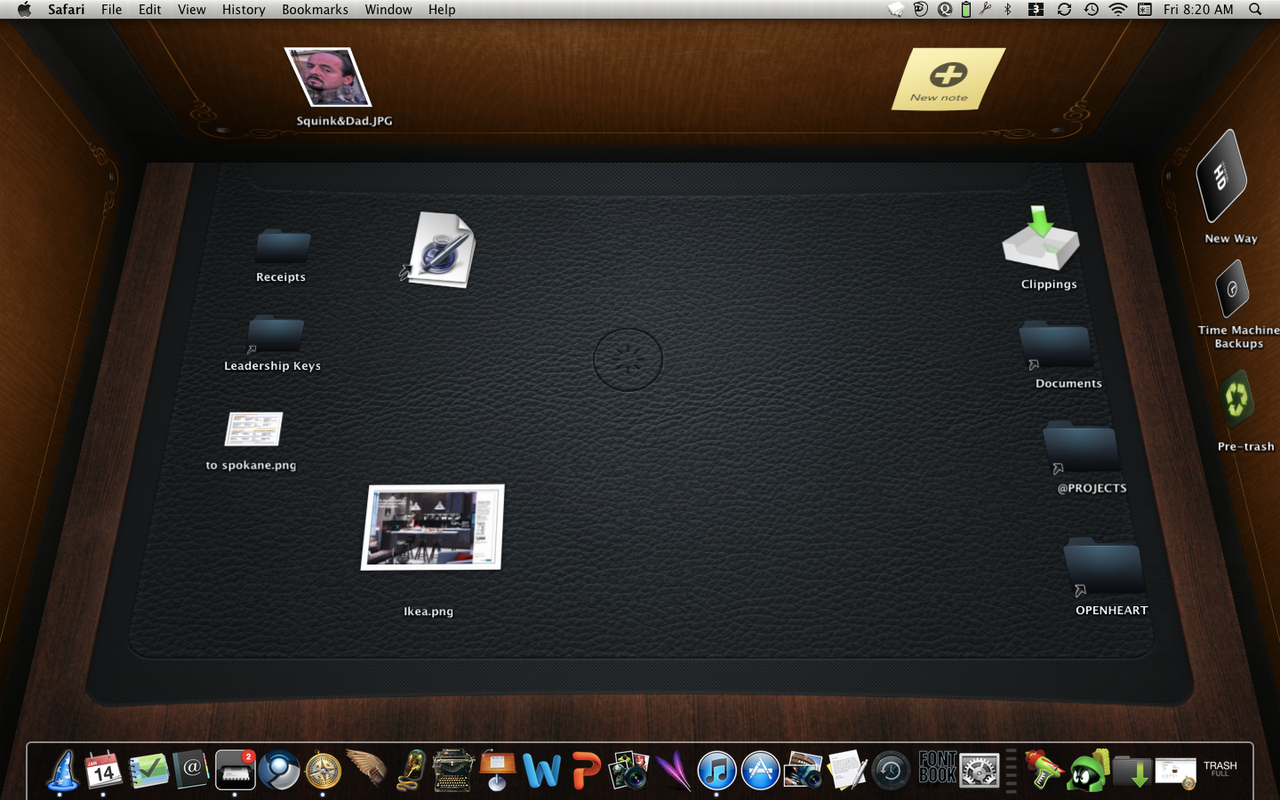
Task: Open the memory chip app with badge 2
Action: coord(235,770)
